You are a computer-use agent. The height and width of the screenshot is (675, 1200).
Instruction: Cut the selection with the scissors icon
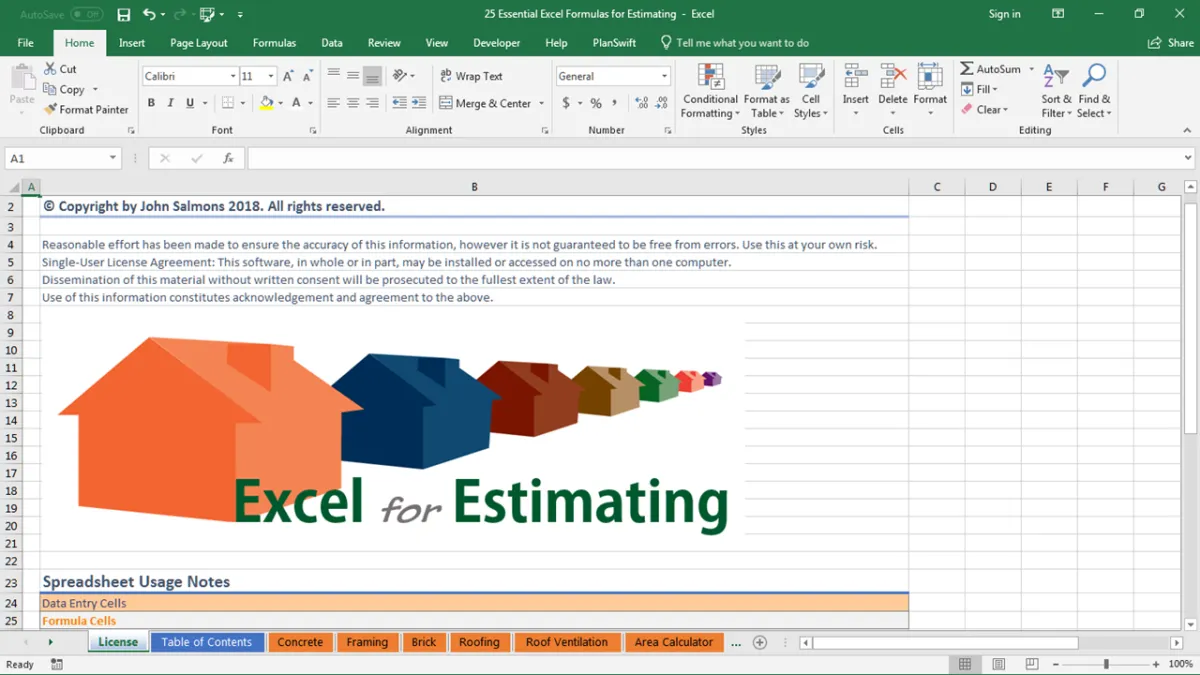(60, 69)
